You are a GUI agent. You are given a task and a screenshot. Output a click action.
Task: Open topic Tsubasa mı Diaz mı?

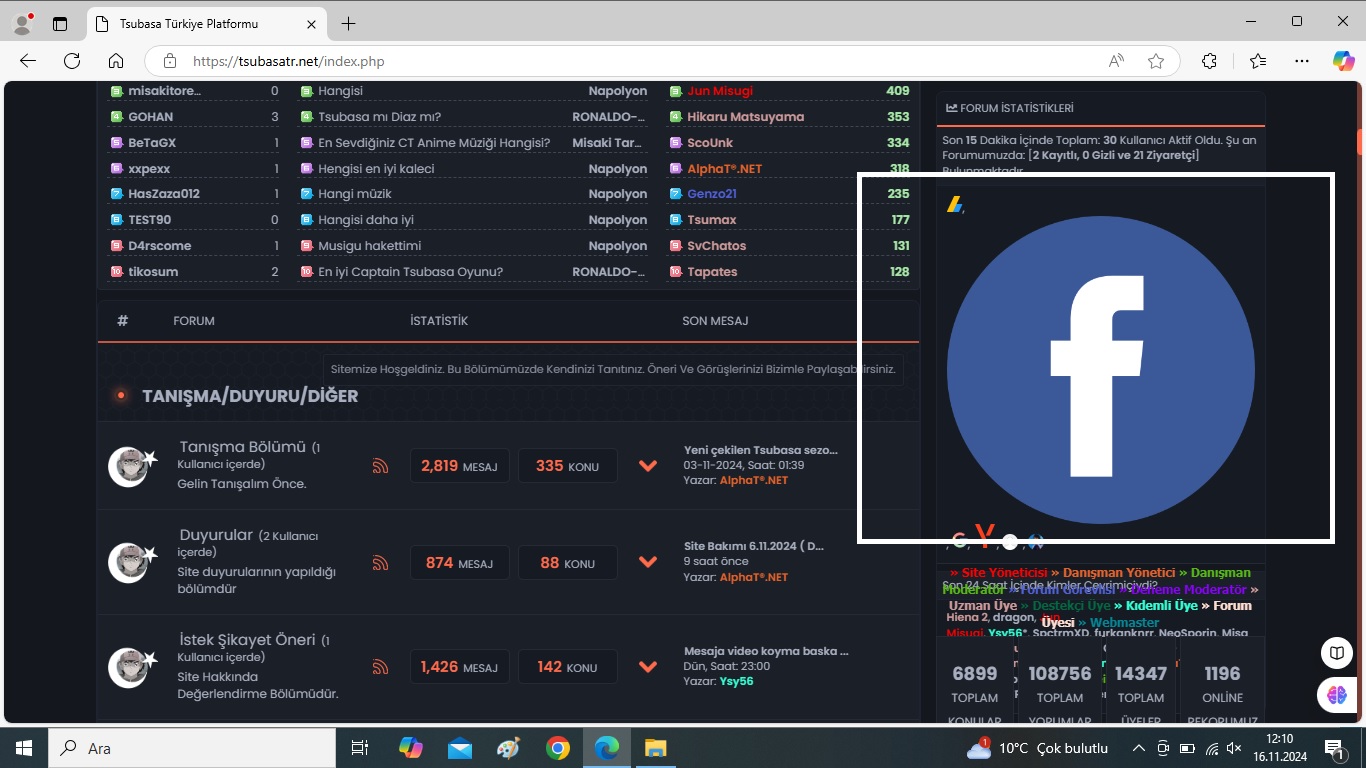pyautogui.click(x=379, y=117)
